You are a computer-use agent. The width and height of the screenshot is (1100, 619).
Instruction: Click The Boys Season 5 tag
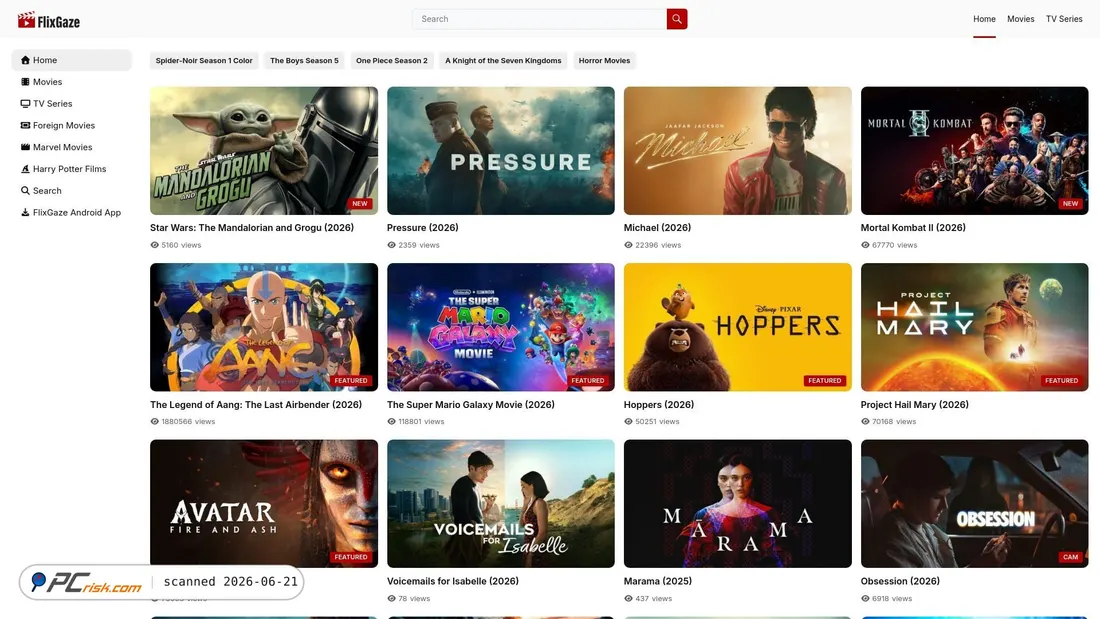[304, 60]
